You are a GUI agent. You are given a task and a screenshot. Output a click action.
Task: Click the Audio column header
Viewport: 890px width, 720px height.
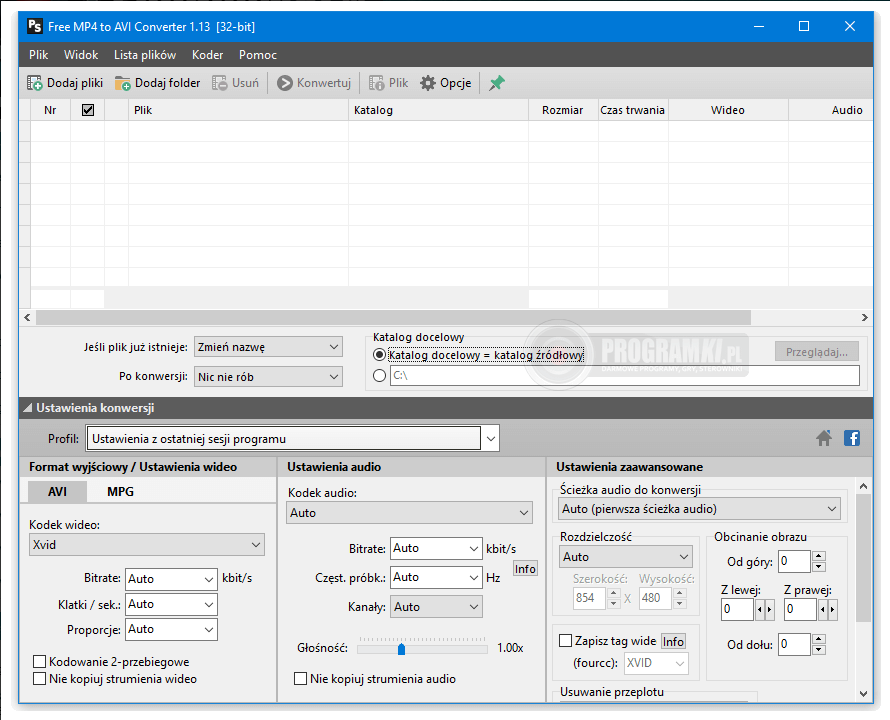(831, 110)
